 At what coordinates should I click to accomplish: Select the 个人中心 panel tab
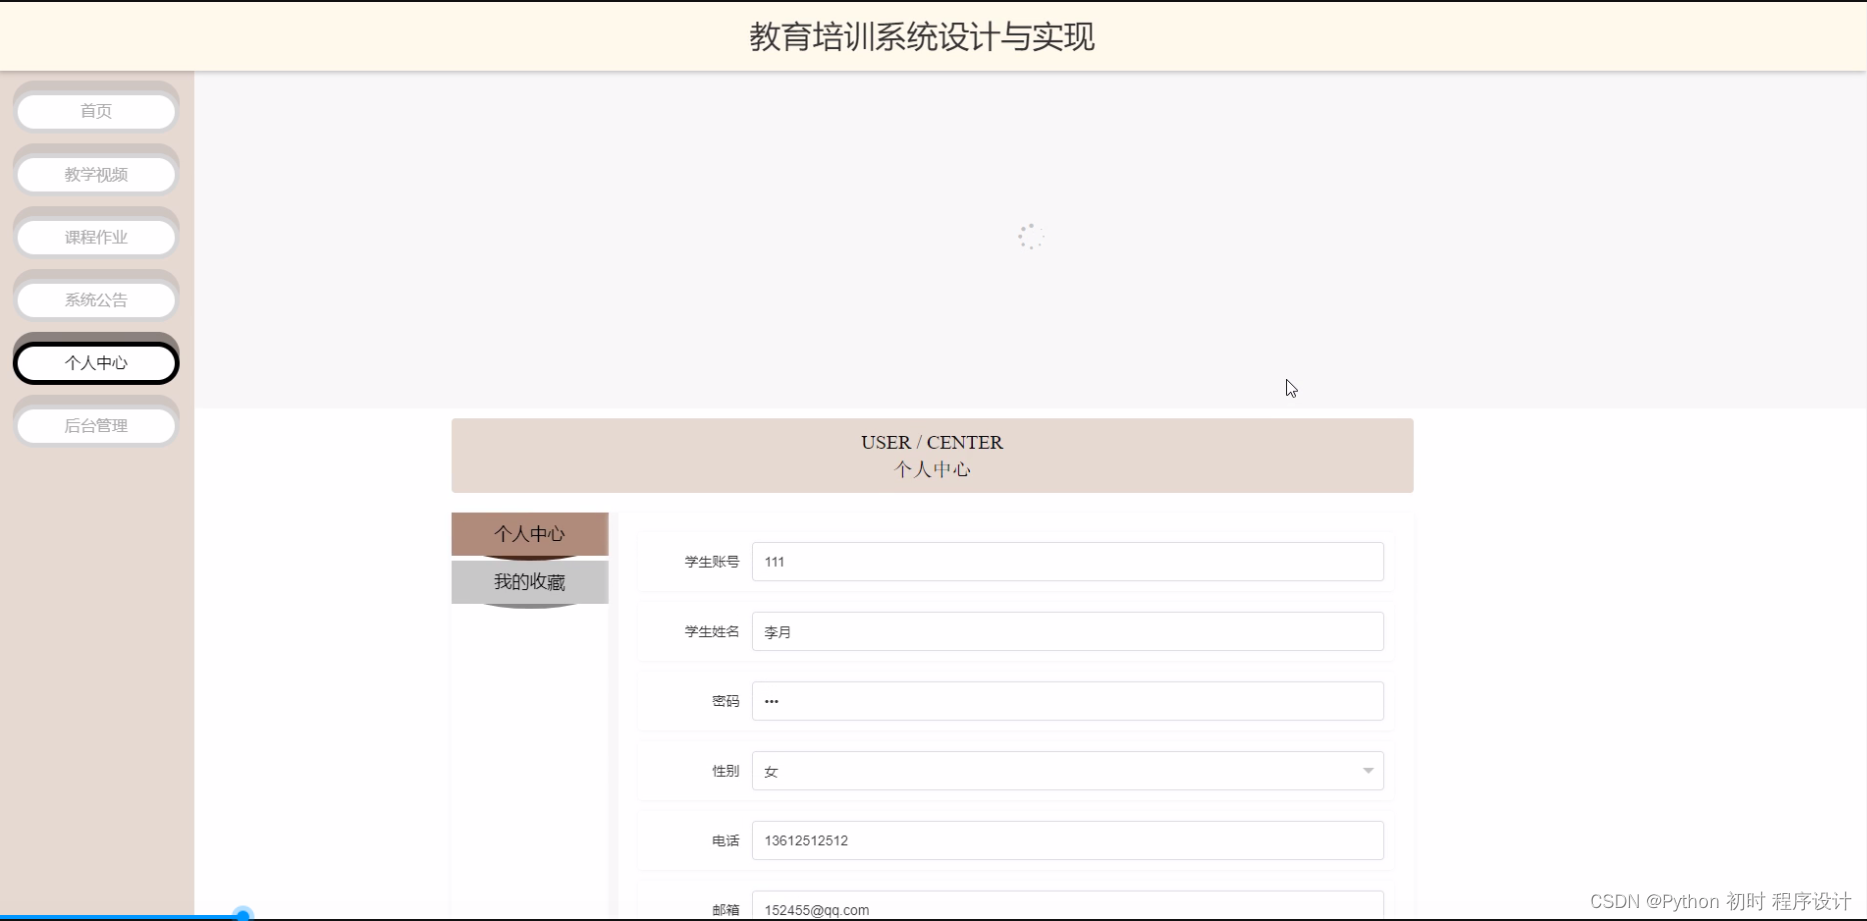[529, 533]
